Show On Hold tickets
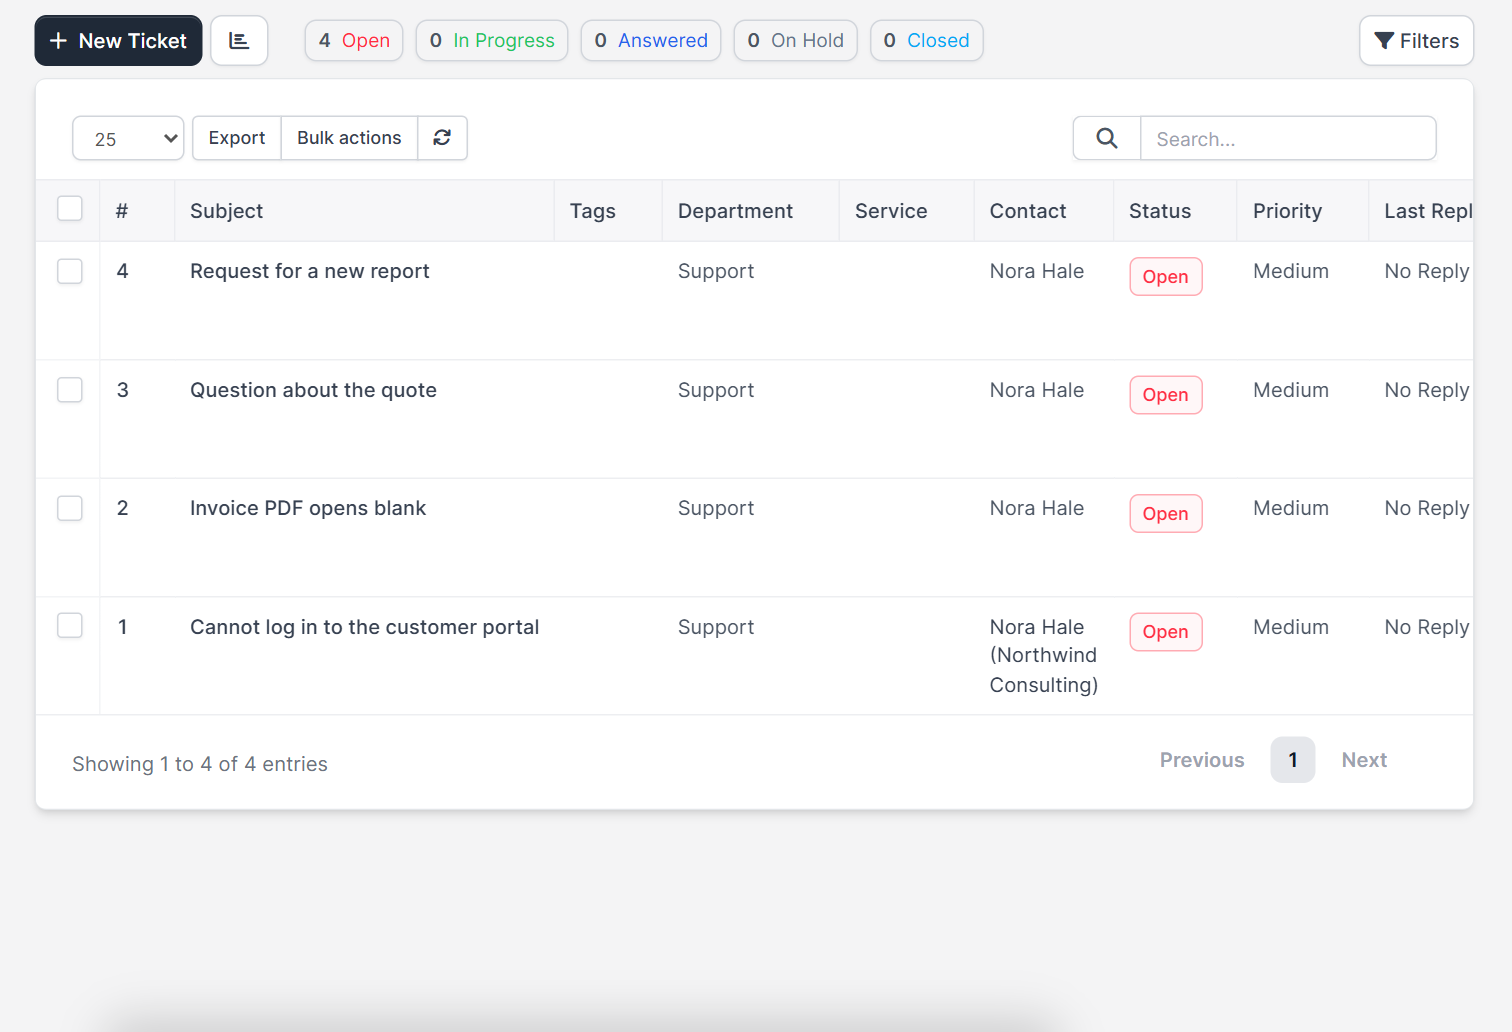1512x1032 pixels. (795, 41)
